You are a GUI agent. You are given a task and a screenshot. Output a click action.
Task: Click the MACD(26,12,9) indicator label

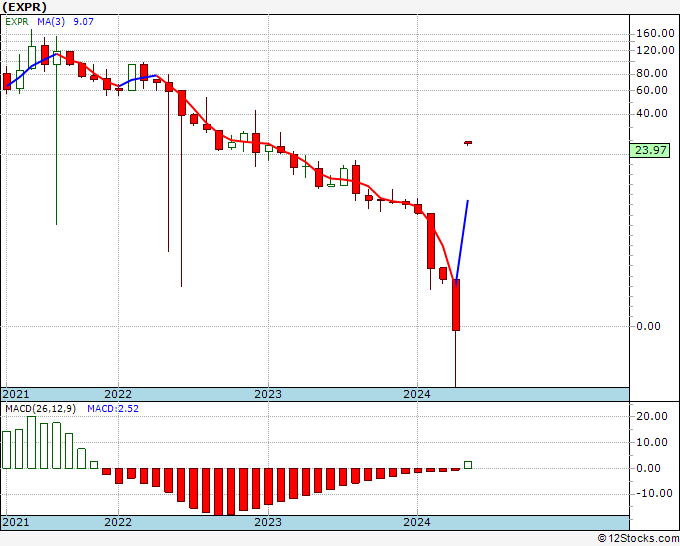40,409
